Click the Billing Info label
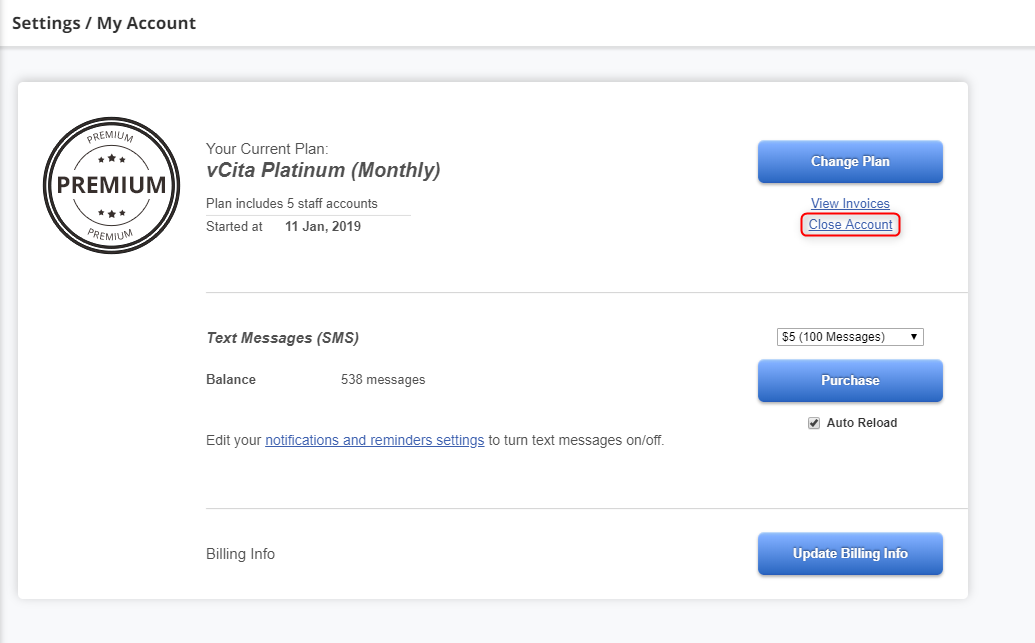 pos(240,554)
